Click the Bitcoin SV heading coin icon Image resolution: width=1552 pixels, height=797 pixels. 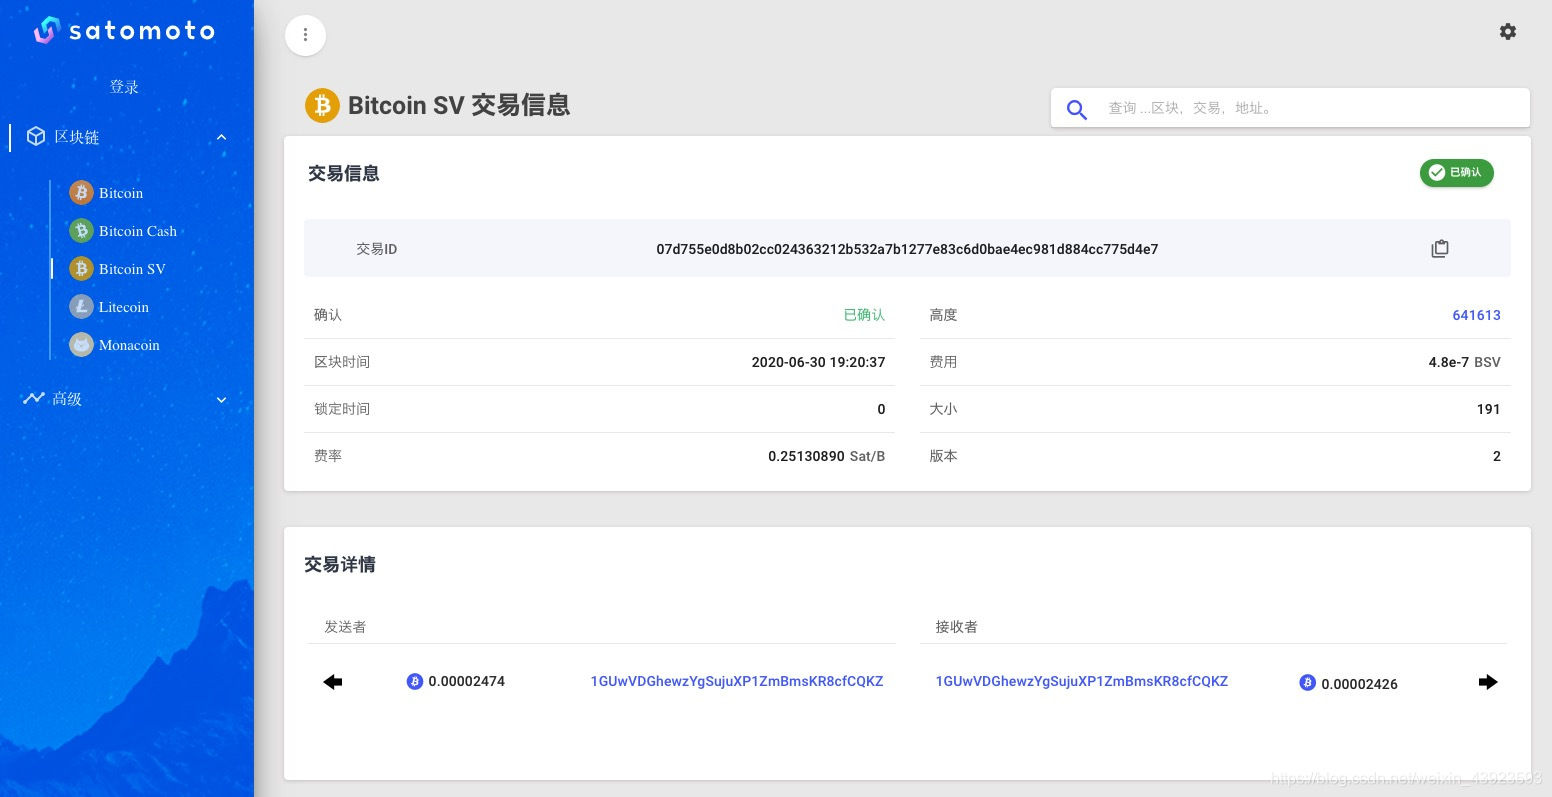322,105
